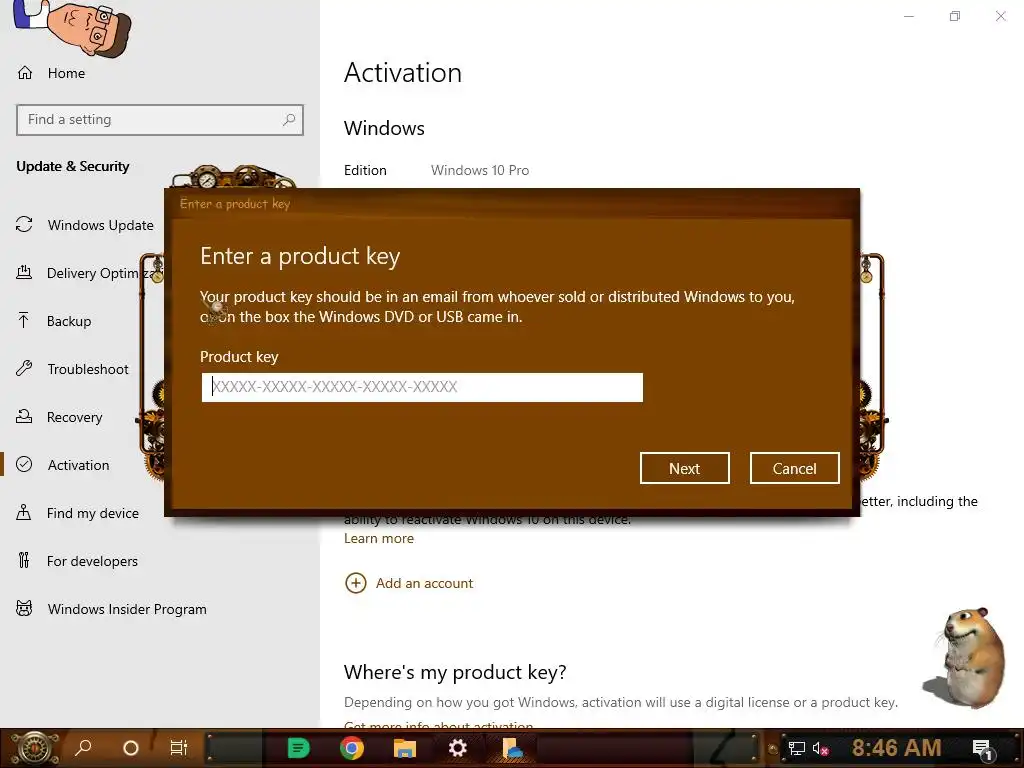Click the network icon in system tray
This screenshot has height=768, width=1024.
[x=797, y=748]
